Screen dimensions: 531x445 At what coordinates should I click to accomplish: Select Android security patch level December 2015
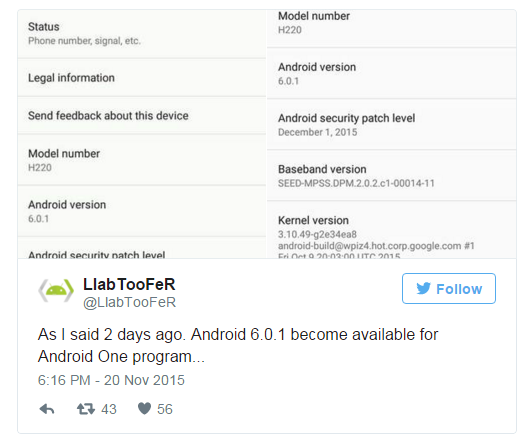click(391, 125)
